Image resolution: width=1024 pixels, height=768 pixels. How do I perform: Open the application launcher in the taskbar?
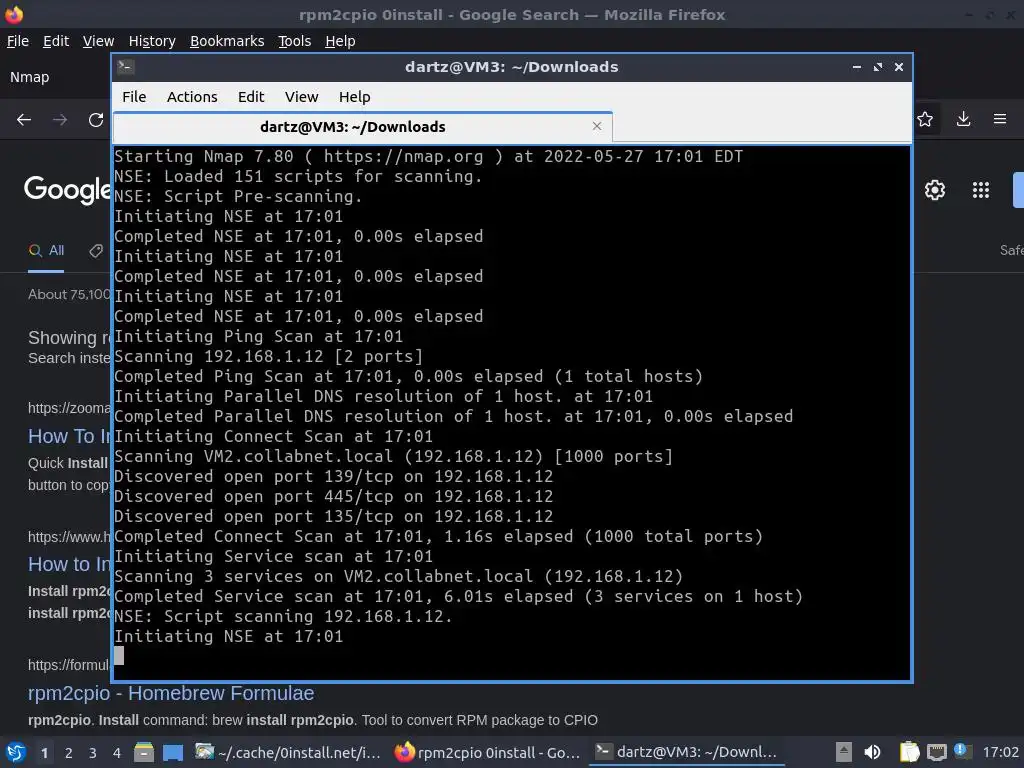[16, 752]
